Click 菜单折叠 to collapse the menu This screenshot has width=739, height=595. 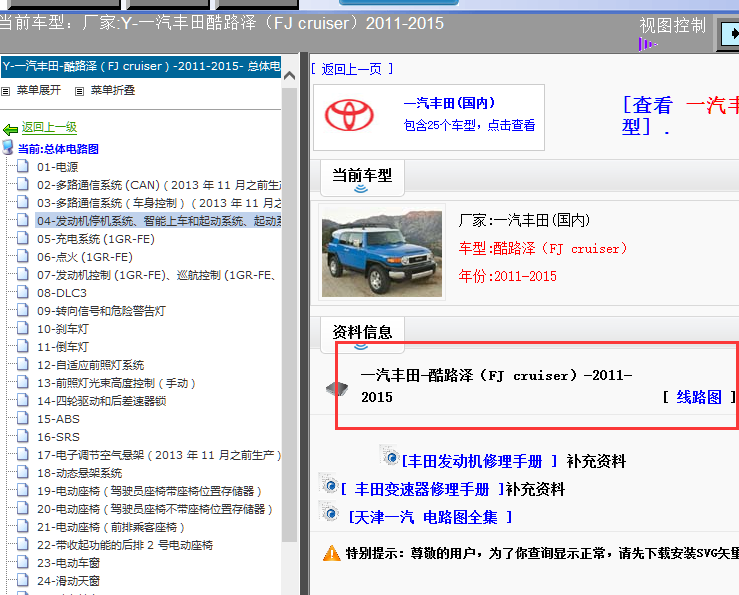pos(113,90)
